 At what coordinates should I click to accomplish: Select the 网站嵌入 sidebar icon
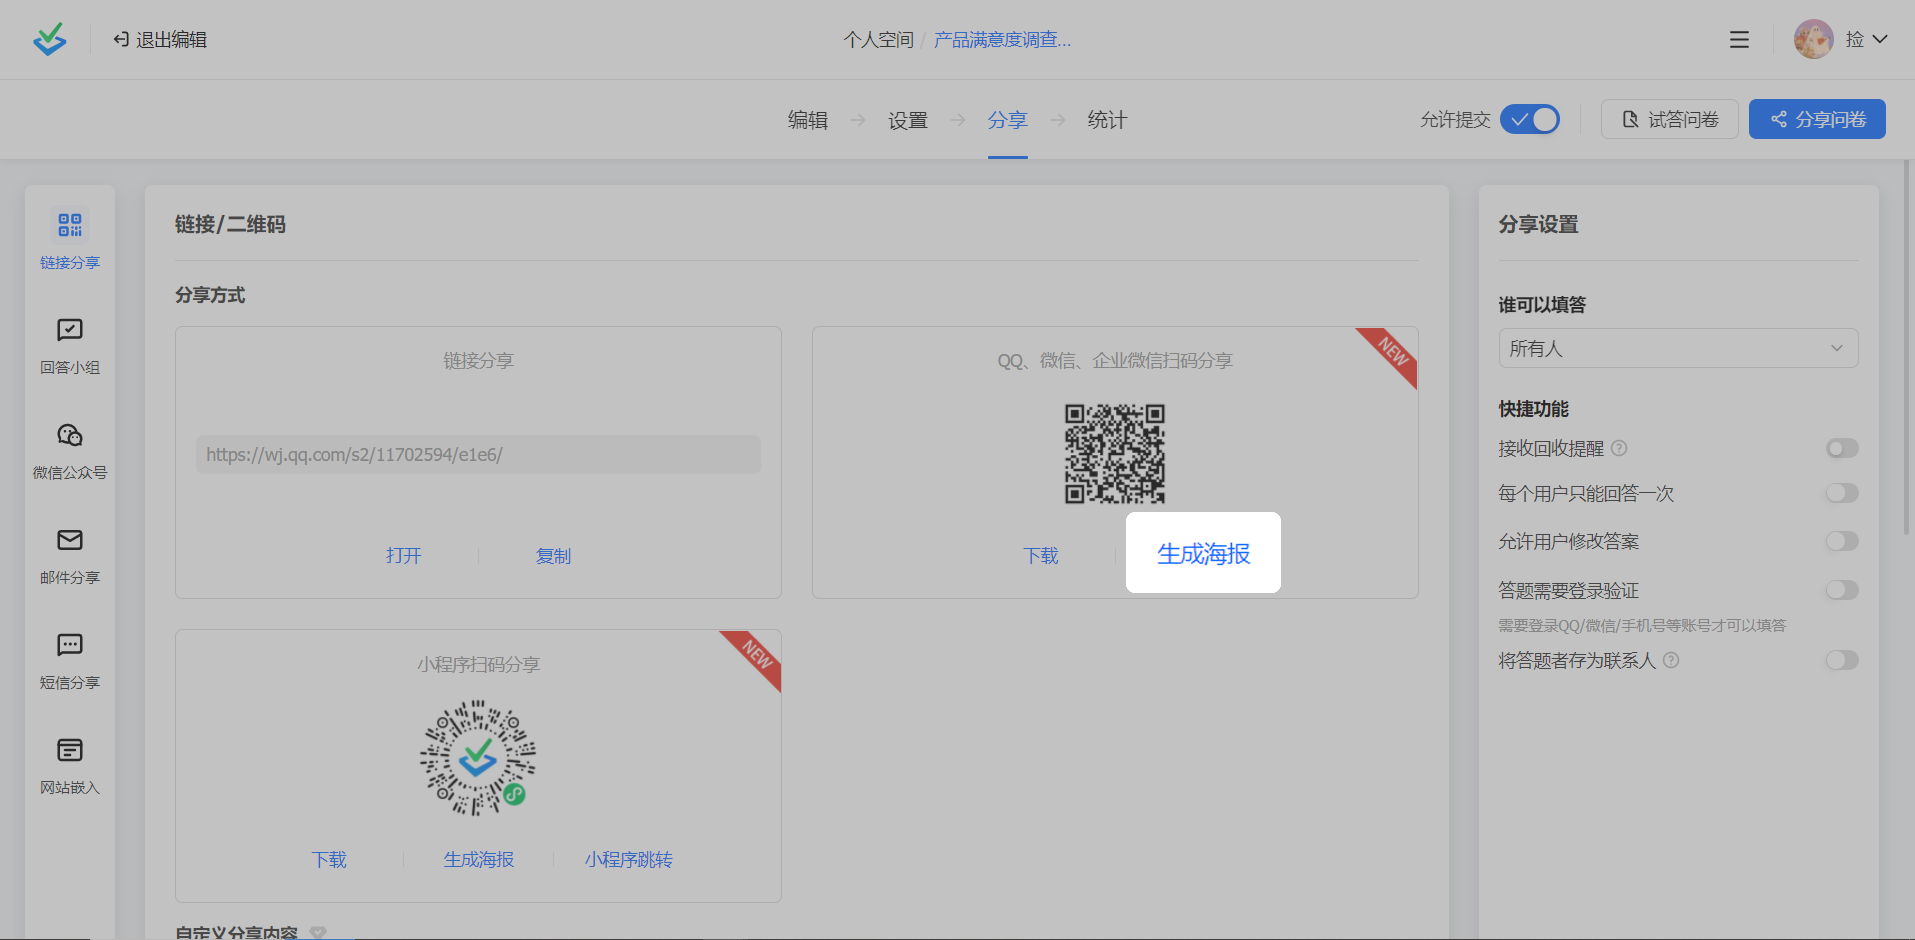(70, 750)
